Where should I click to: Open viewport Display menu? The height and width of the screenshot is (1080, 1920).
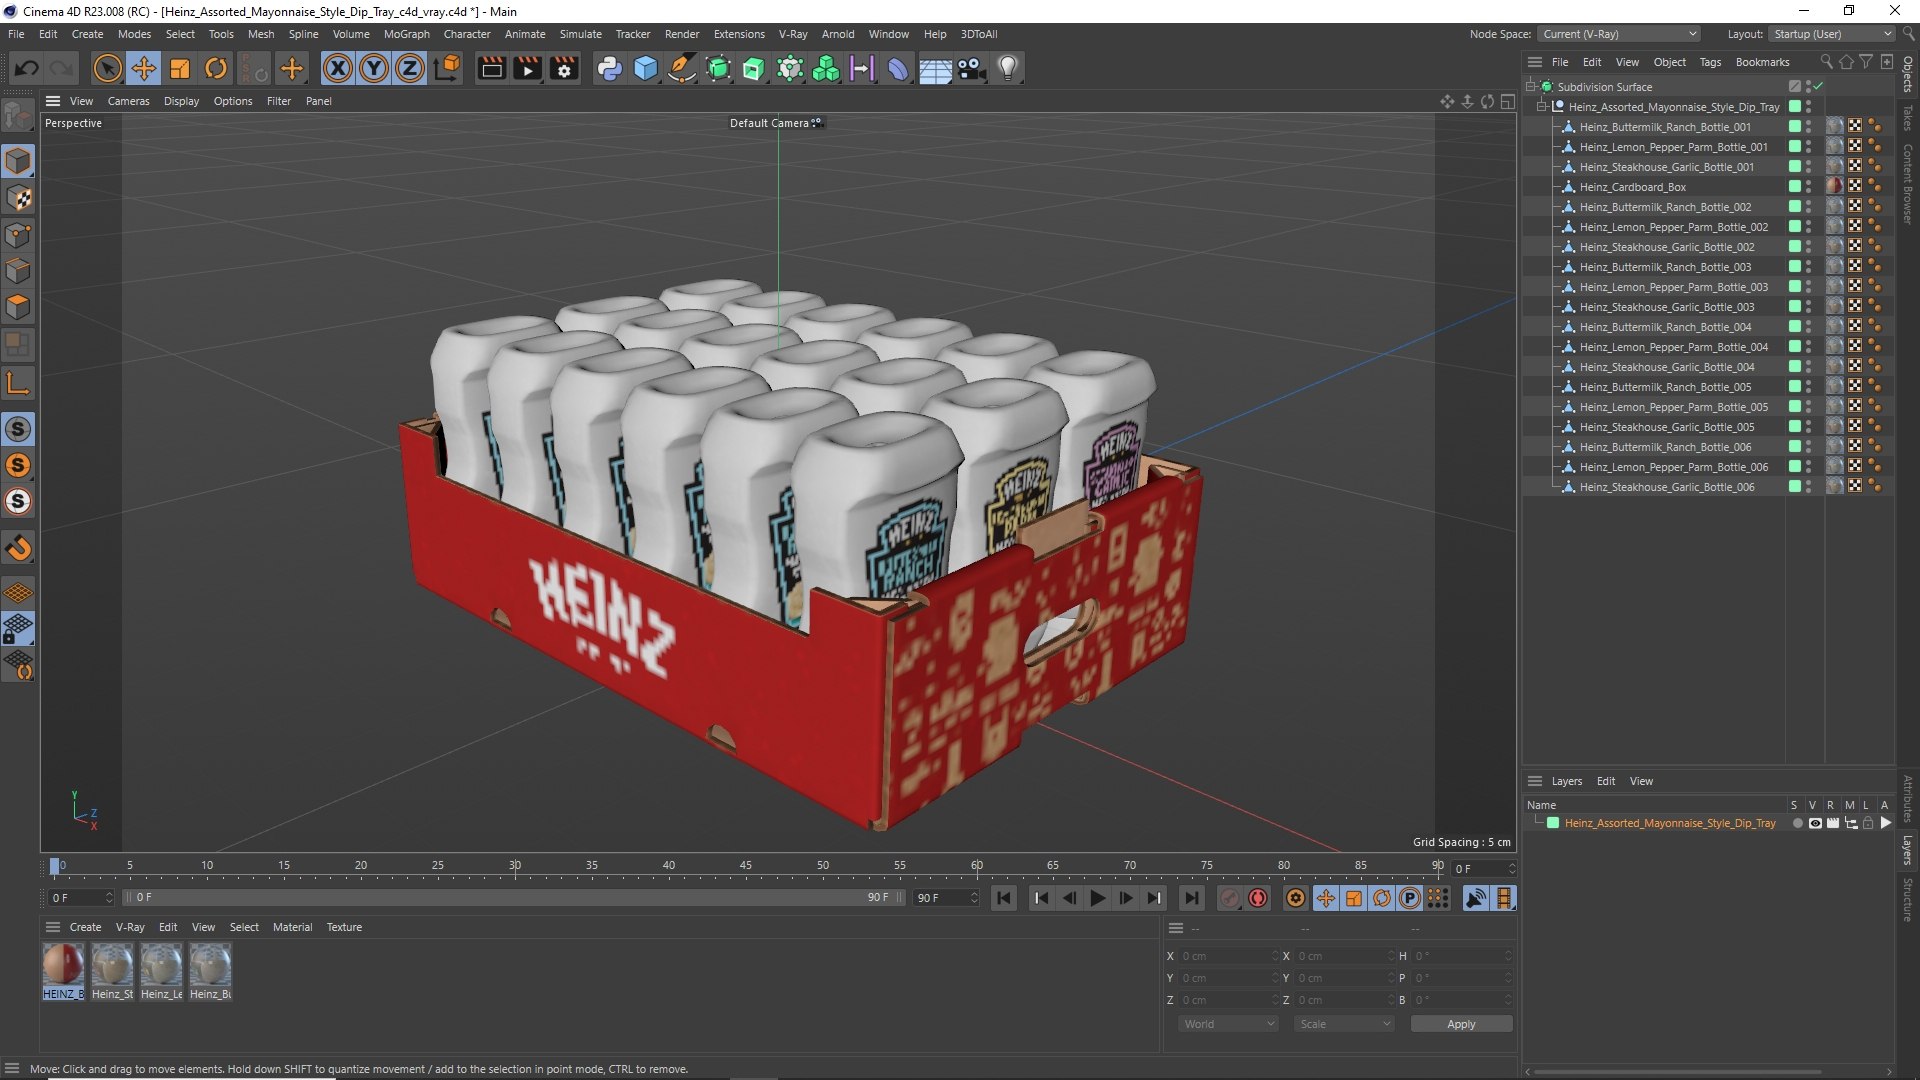pyautogui.click(x=181, y=101)
